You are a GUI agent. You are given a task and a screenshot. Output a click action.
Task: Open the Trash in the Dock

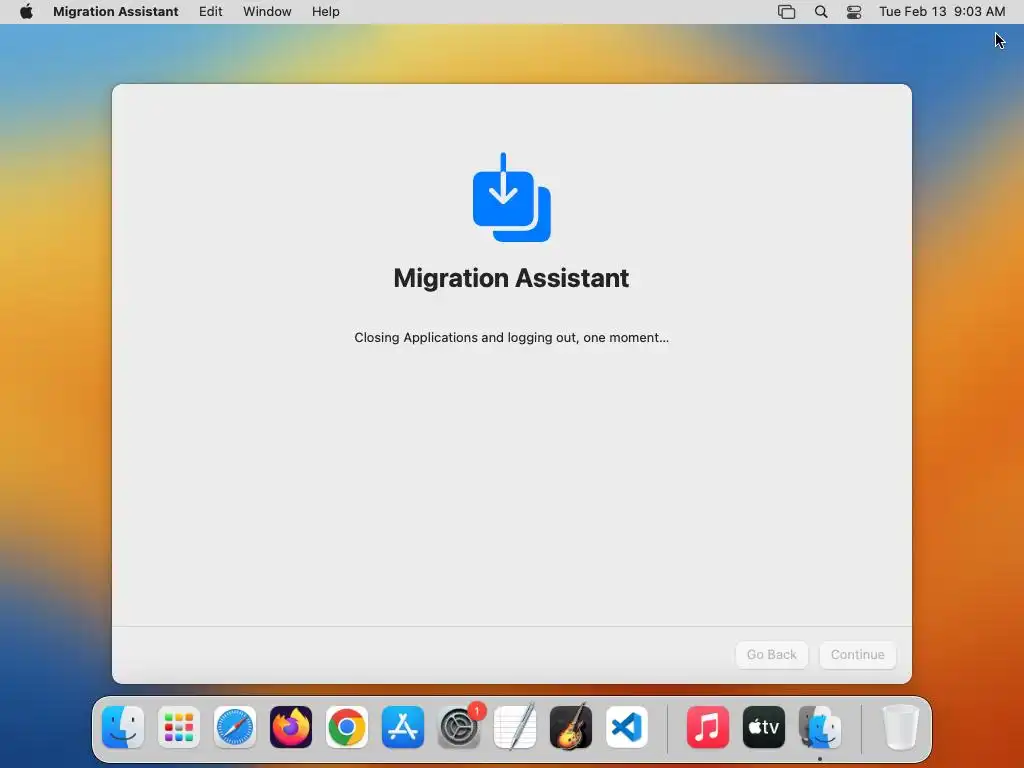pyautogui.click(x=901, y=727)
